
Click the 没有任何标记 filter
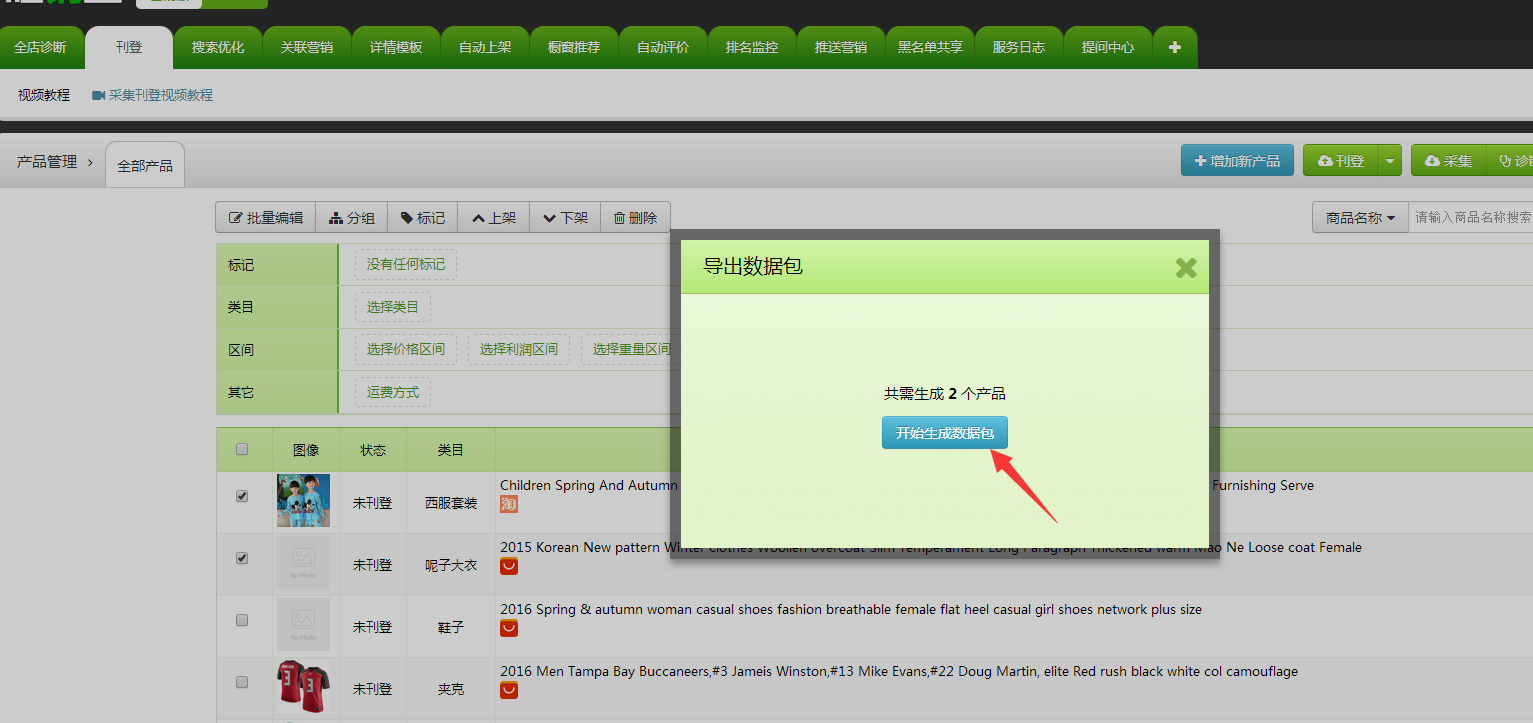pyautogui.click(x=405, y=265)
